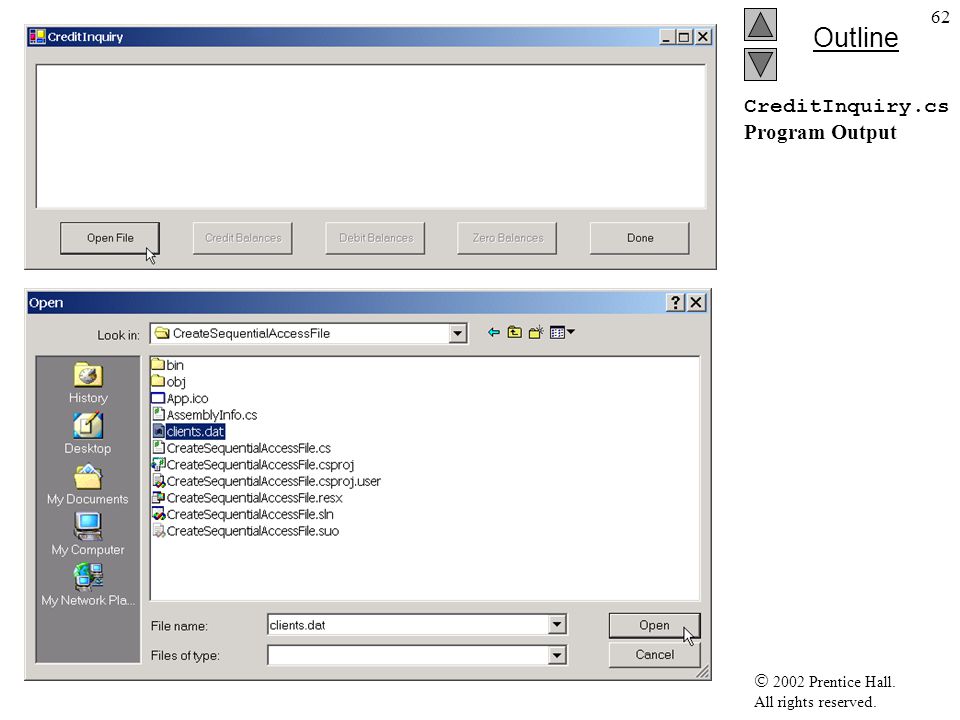The width and height of the screenshot is (960, 720).
Task: Click the File name text field
Action: coord(408,625)
